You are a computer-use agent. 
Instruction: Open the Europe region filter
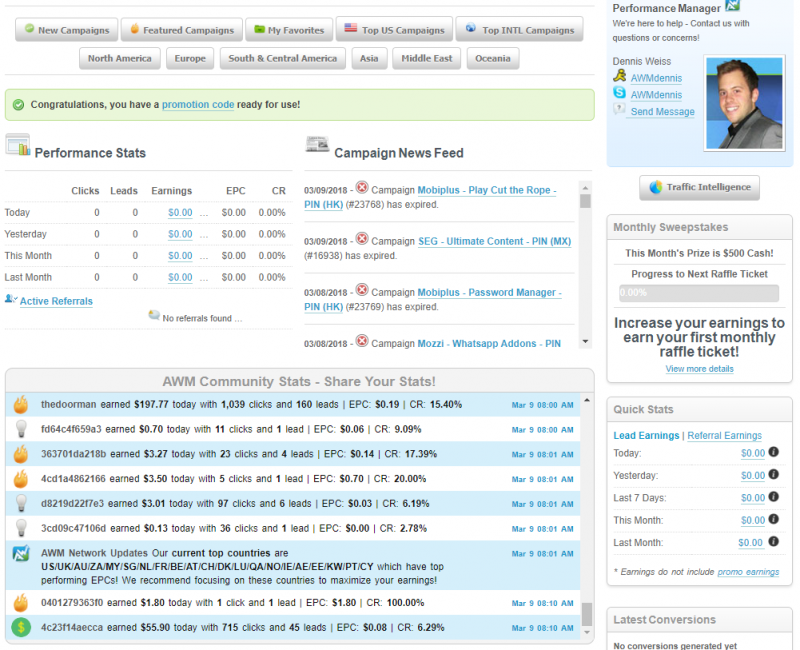coord(190,59)
